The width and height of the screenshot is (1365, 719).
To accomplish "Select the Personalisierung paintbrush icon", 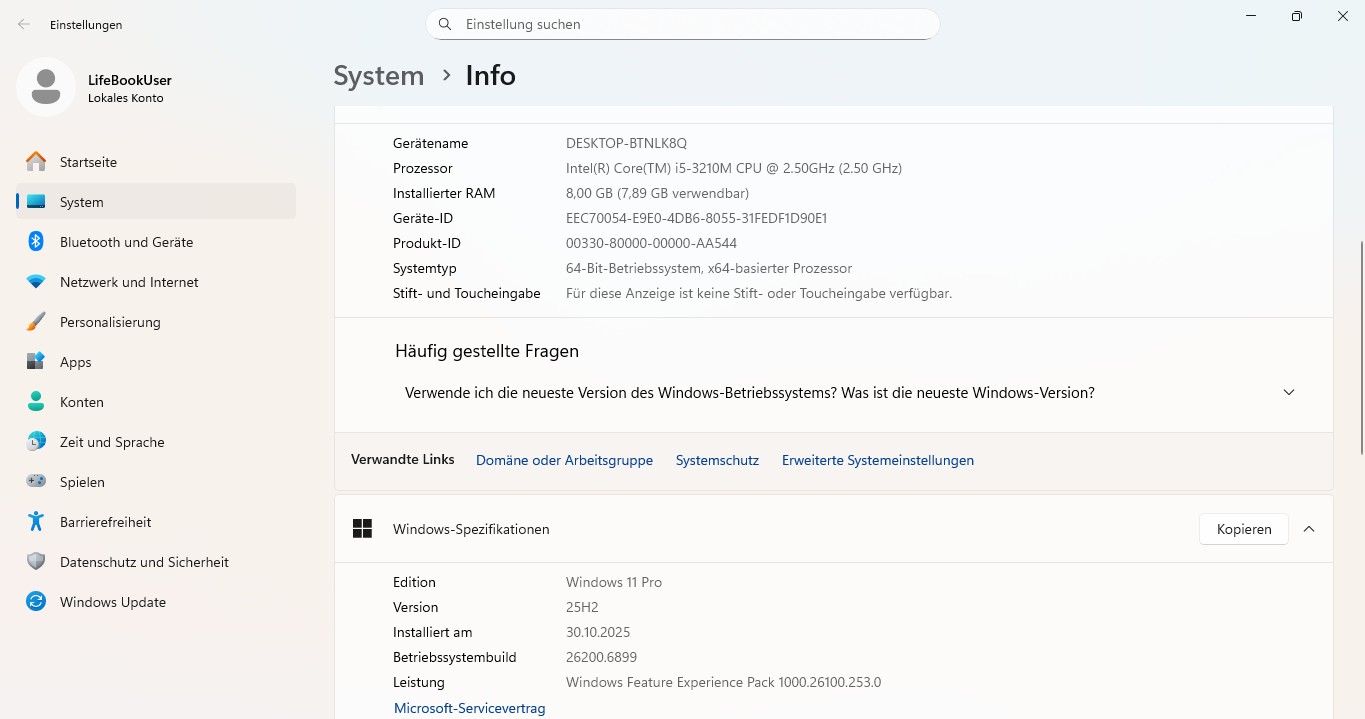I will point(36,322).
